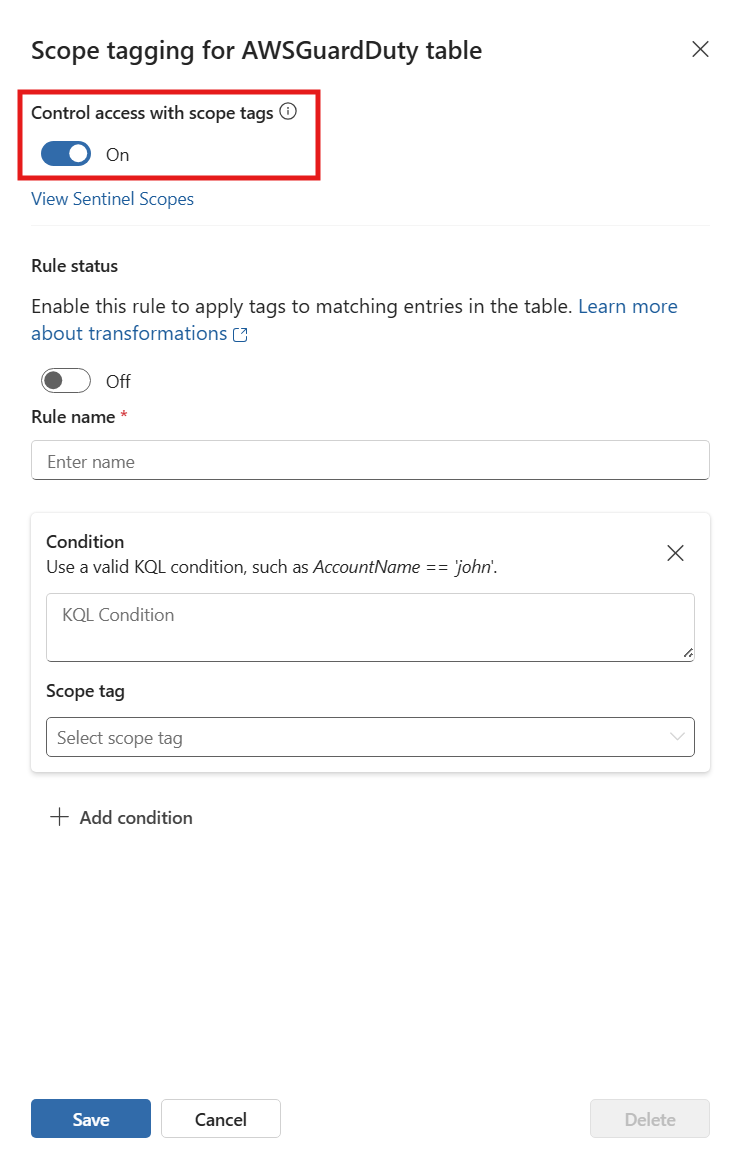Open View Sentinel Scopes link
This screenshot has width=739, height=1167.
[112, 199]
